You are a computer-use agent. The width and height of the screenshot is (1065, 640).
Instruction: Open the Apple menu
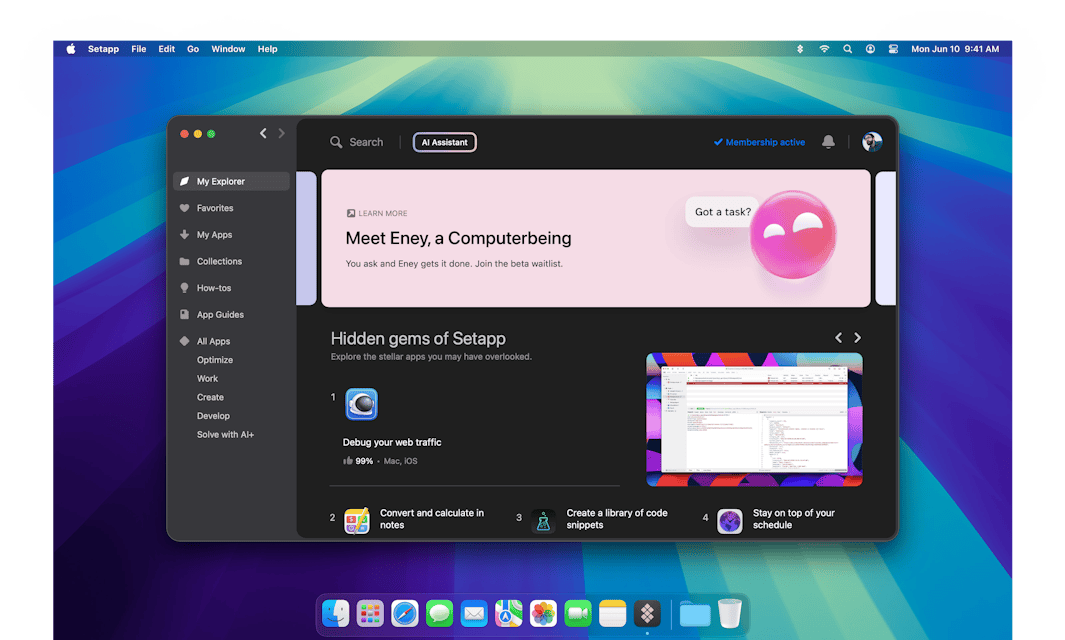coord(71,49)
